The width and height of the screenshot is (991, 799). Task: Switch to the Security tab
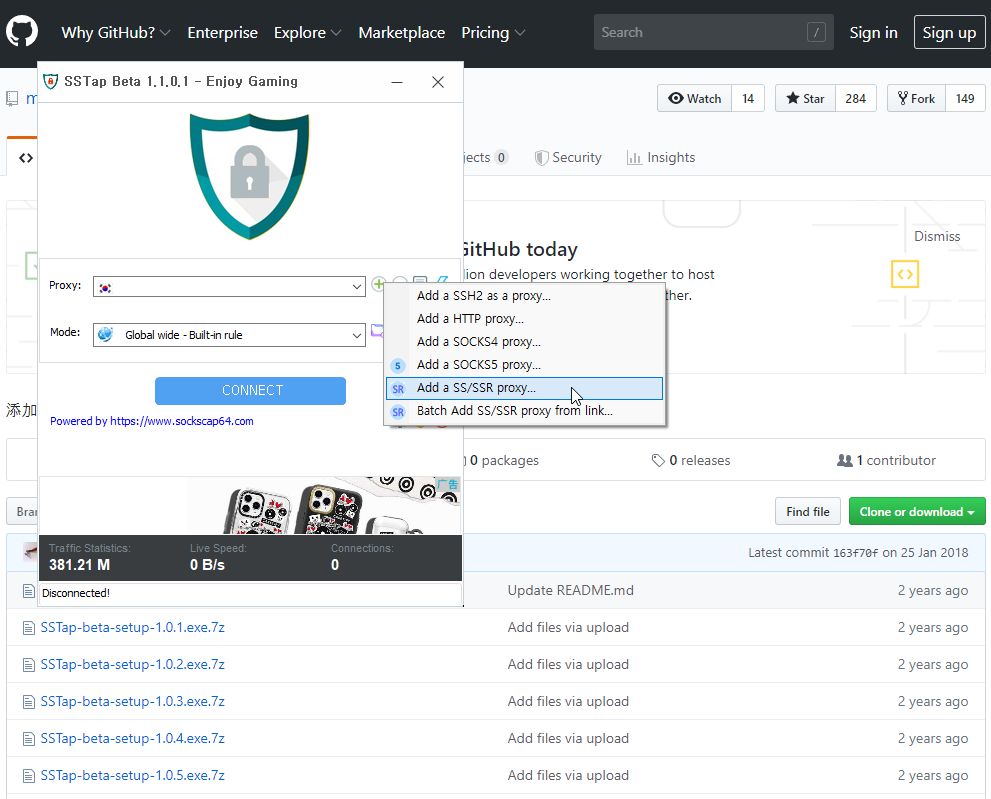(568, 157)
